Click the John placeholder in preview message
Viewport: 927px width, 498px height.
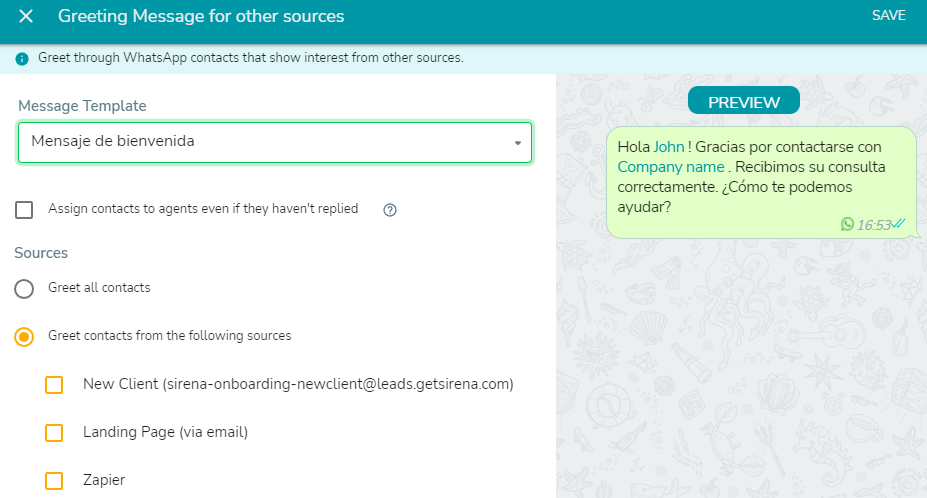click(669, 147)
